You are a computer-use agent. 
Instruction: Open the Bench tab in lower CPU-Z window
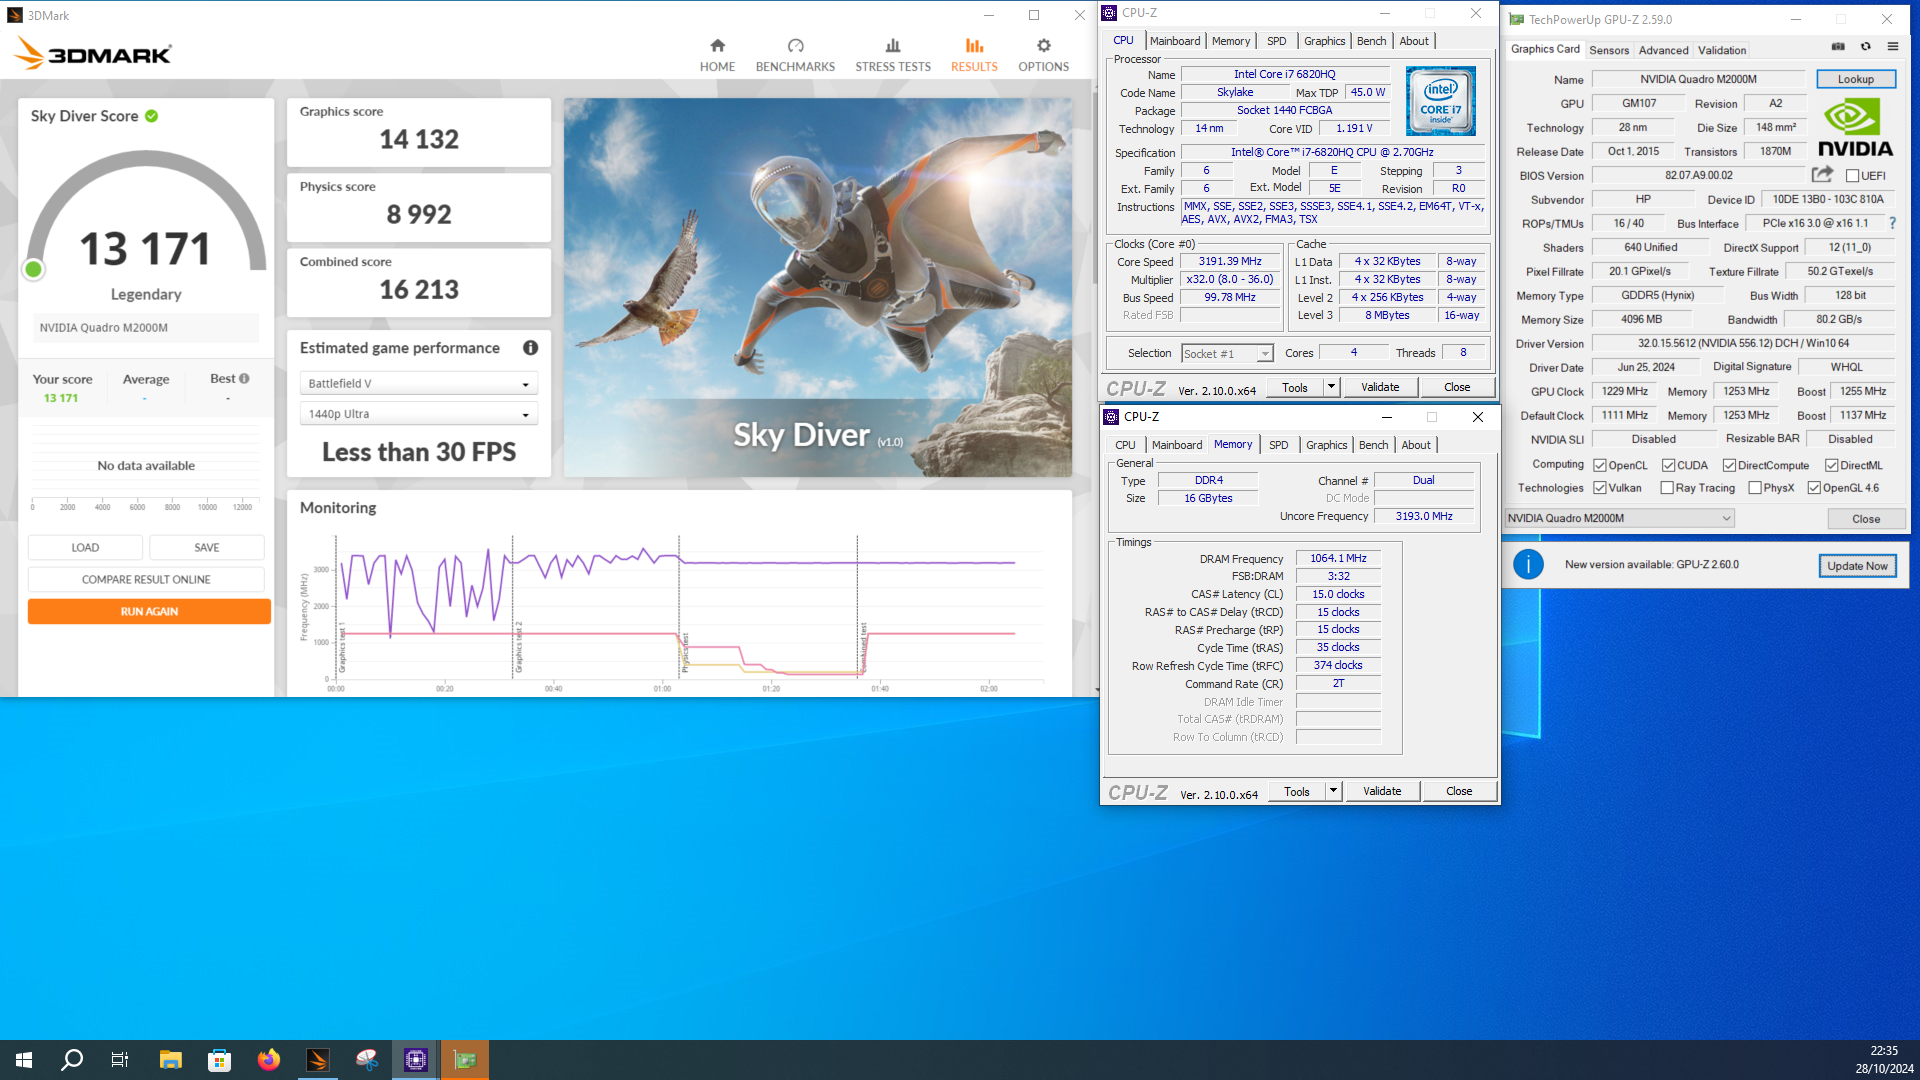1374,445
